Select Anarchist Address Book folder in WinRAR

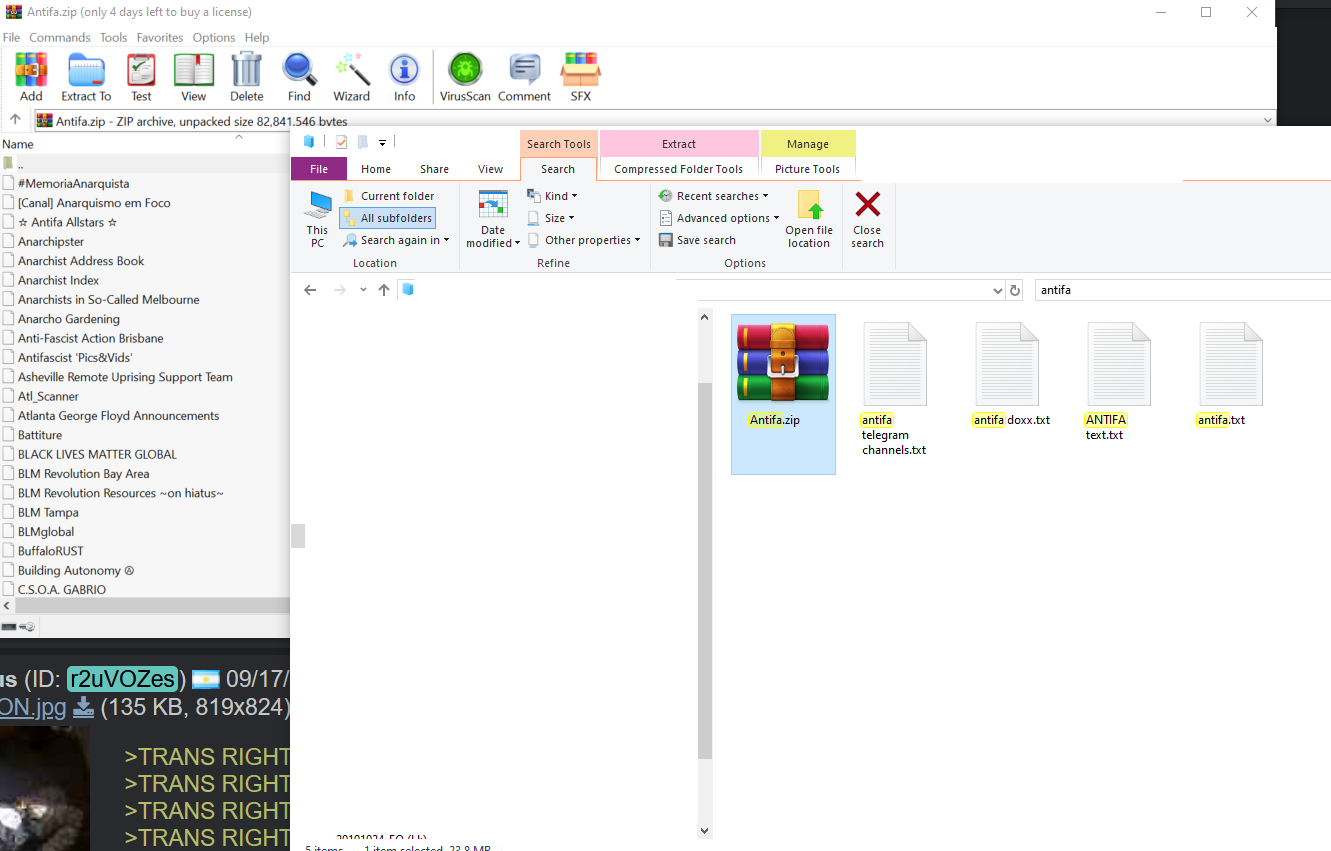(81, 261)
